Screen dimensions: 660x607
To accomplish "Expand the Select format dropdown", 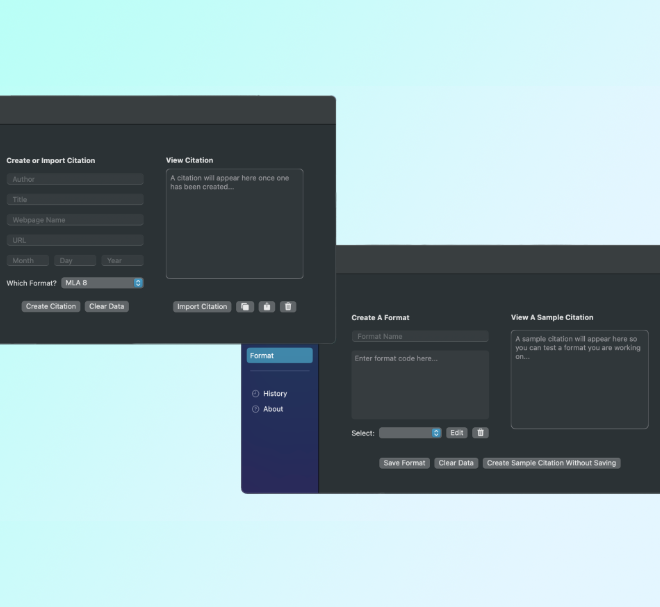I will 410,433.
